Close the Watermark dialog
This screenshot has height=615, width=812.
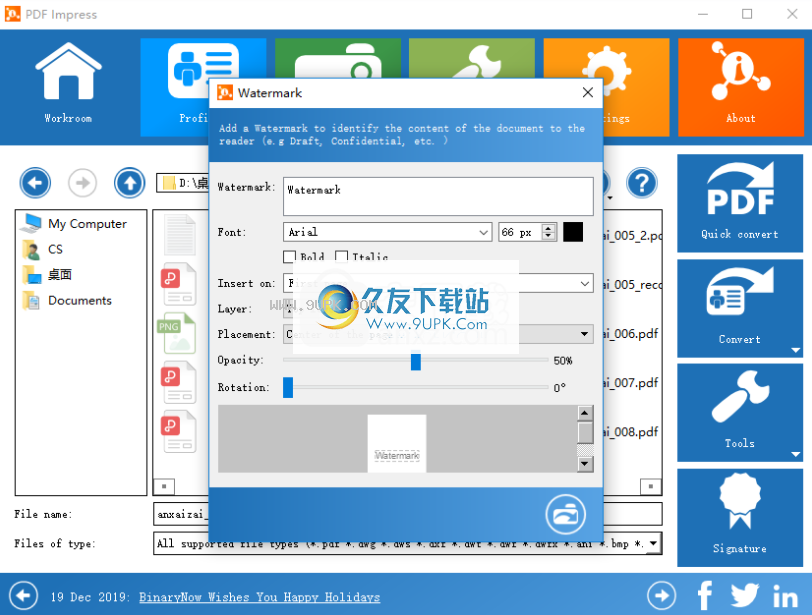[x=587, y=93]
